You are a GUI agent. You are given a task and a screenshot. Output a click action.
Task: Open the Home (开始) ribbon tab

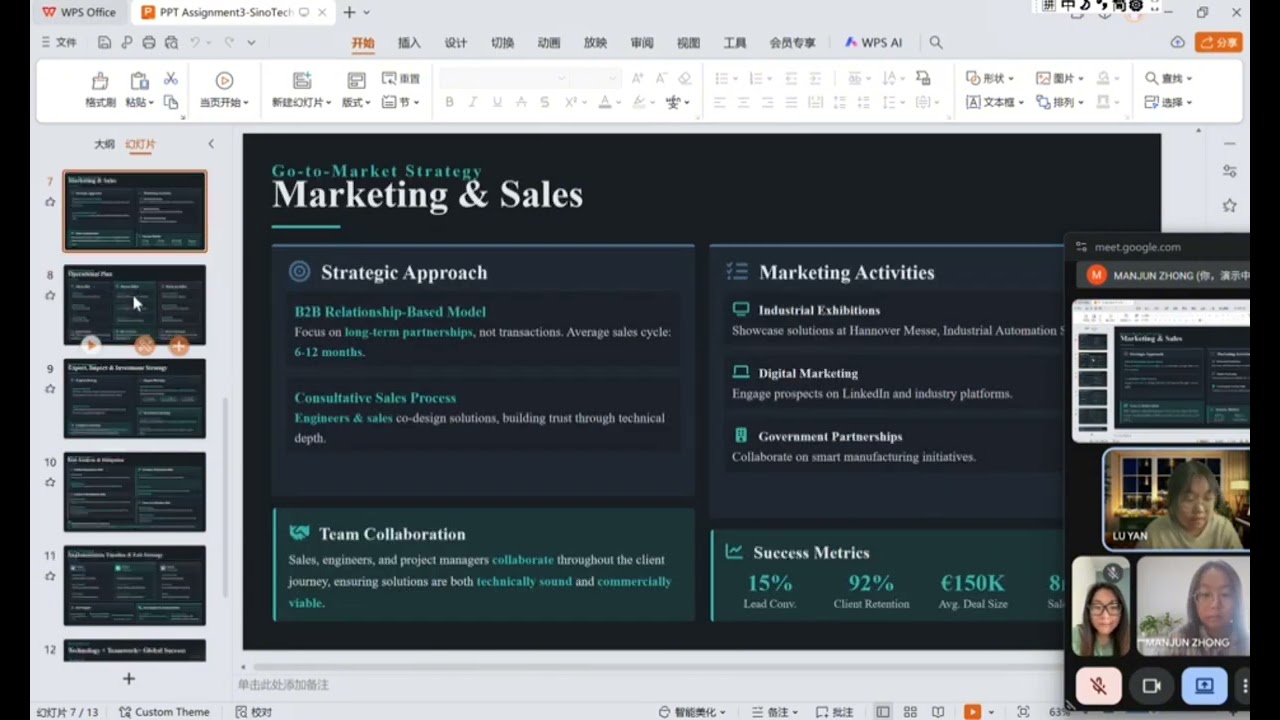point(363,43)
